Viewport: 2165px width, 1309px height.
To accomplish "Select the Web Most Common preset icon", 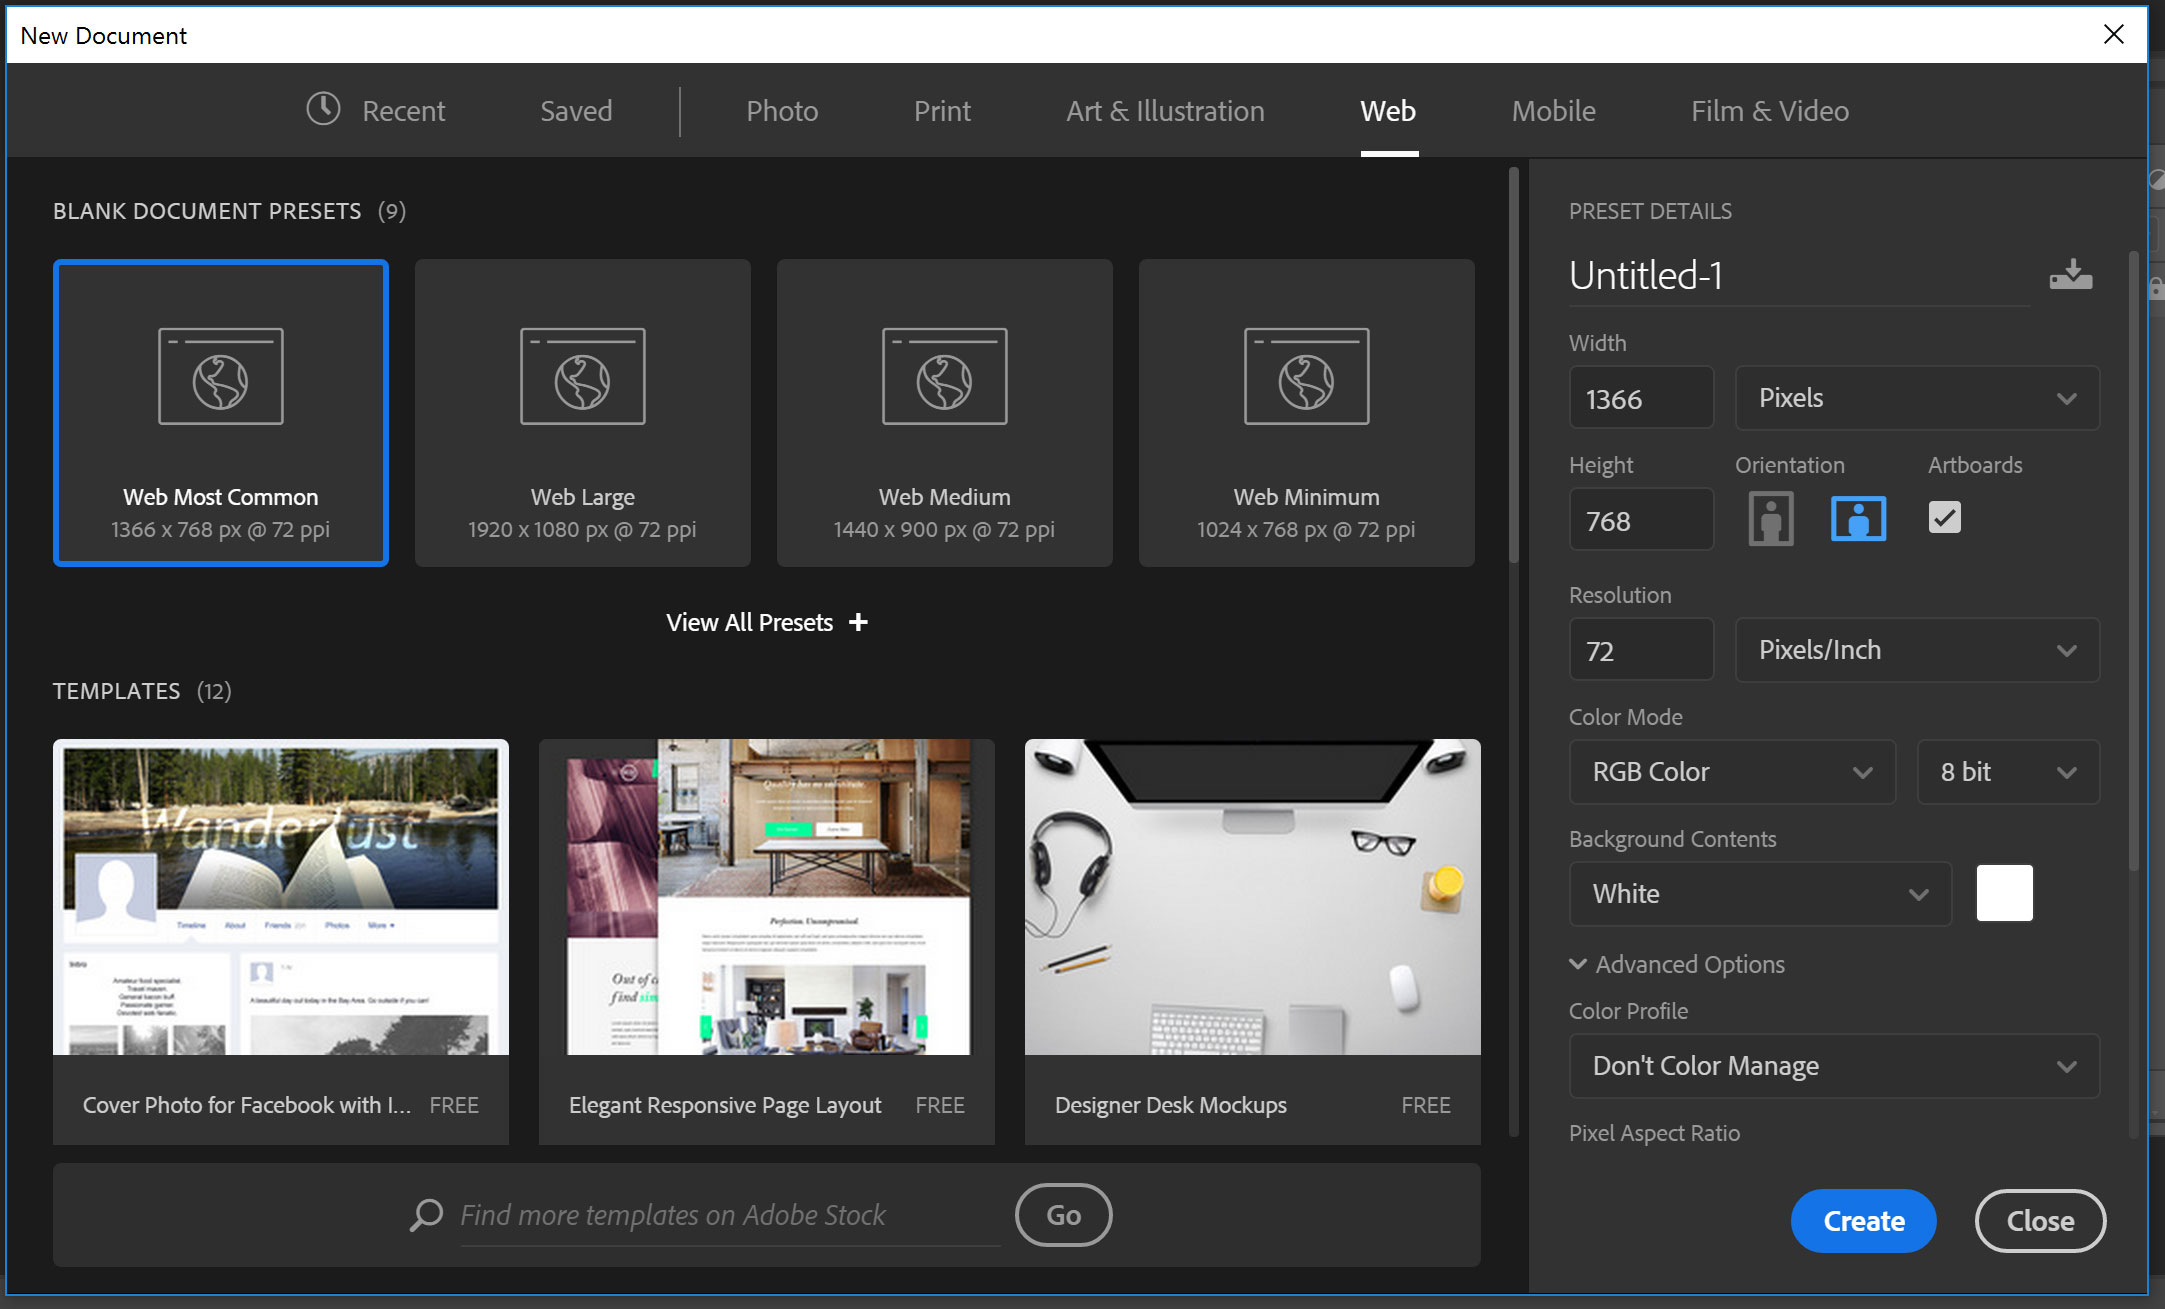I will (x=221, y=377).
